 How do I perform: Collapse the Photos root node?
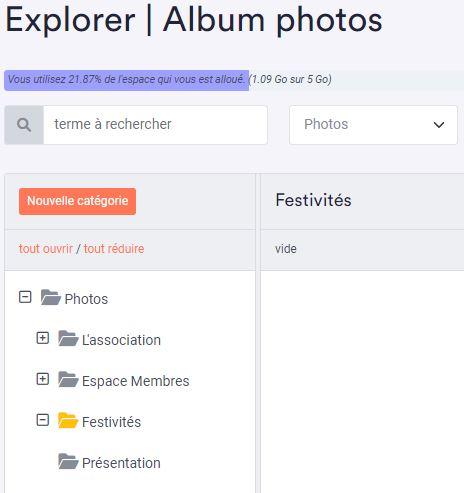(x=25, y=297)
